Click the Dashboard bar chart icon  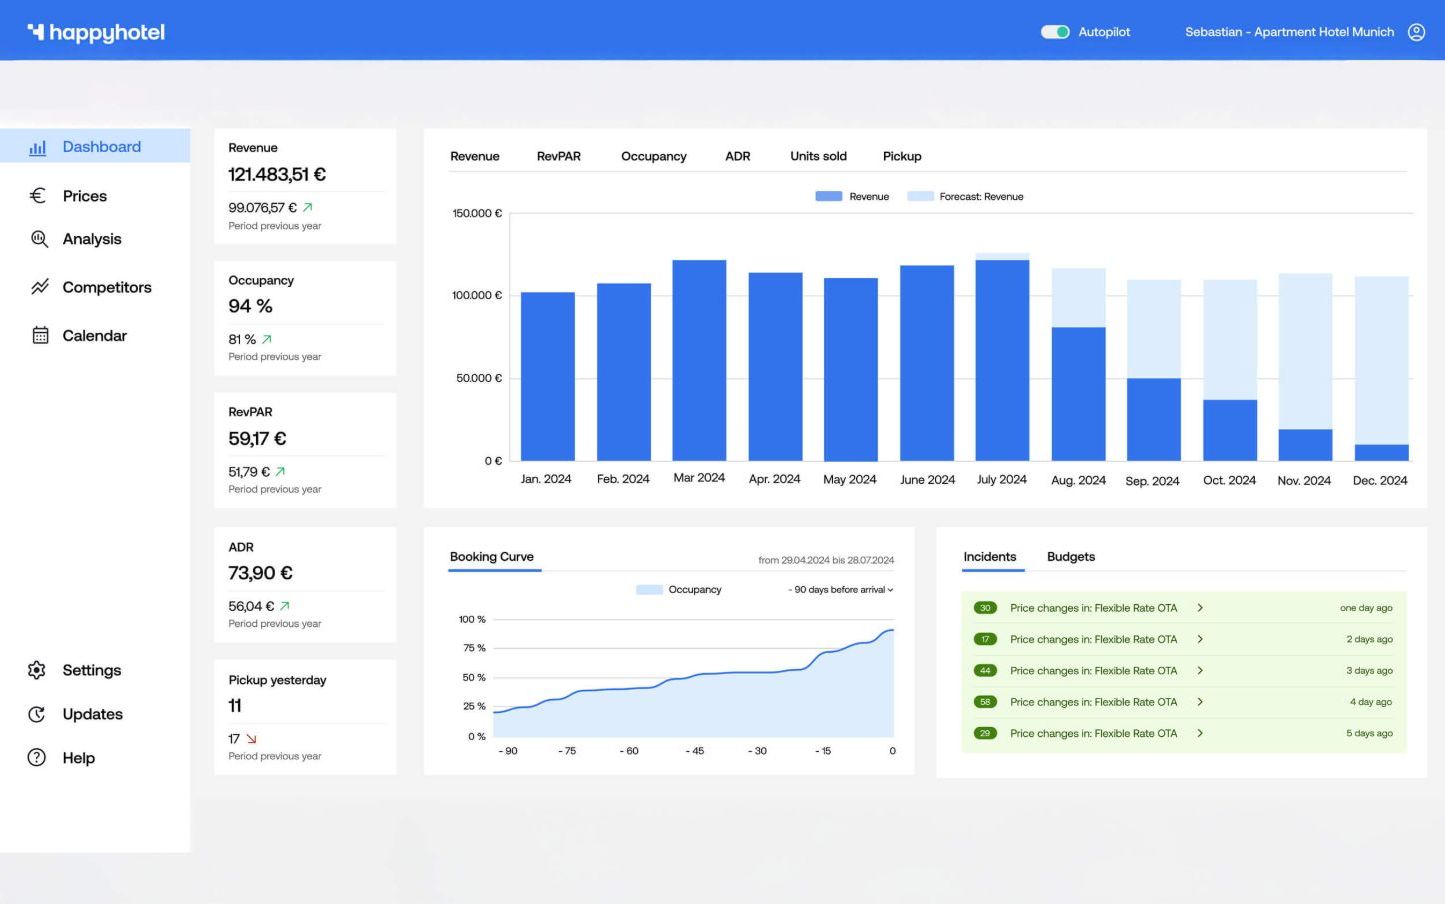[x=38, y=147]
